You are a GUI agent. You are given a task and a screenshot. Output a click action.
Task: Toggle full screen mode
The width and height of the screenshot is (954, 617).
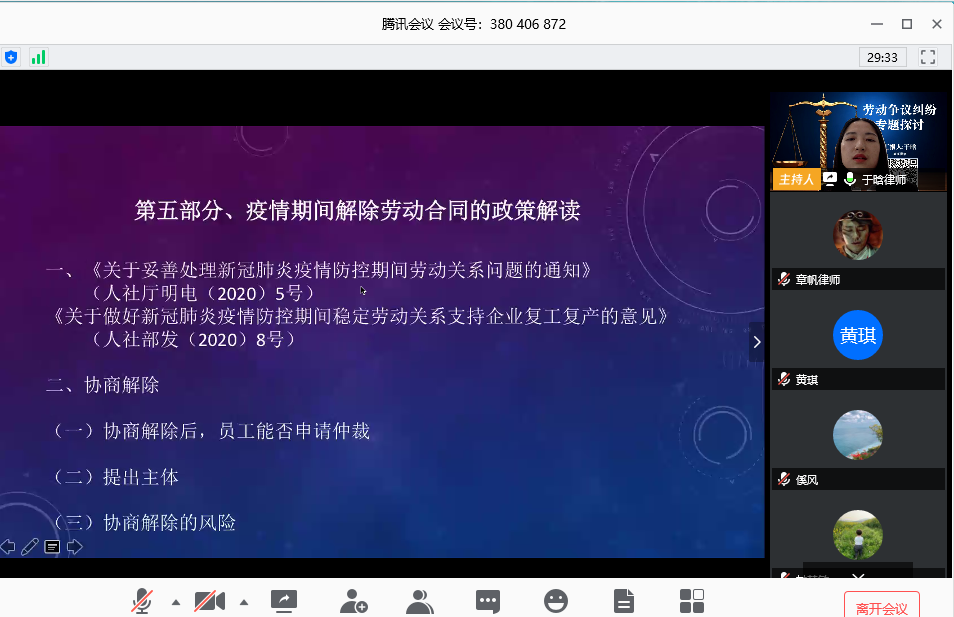928,57
